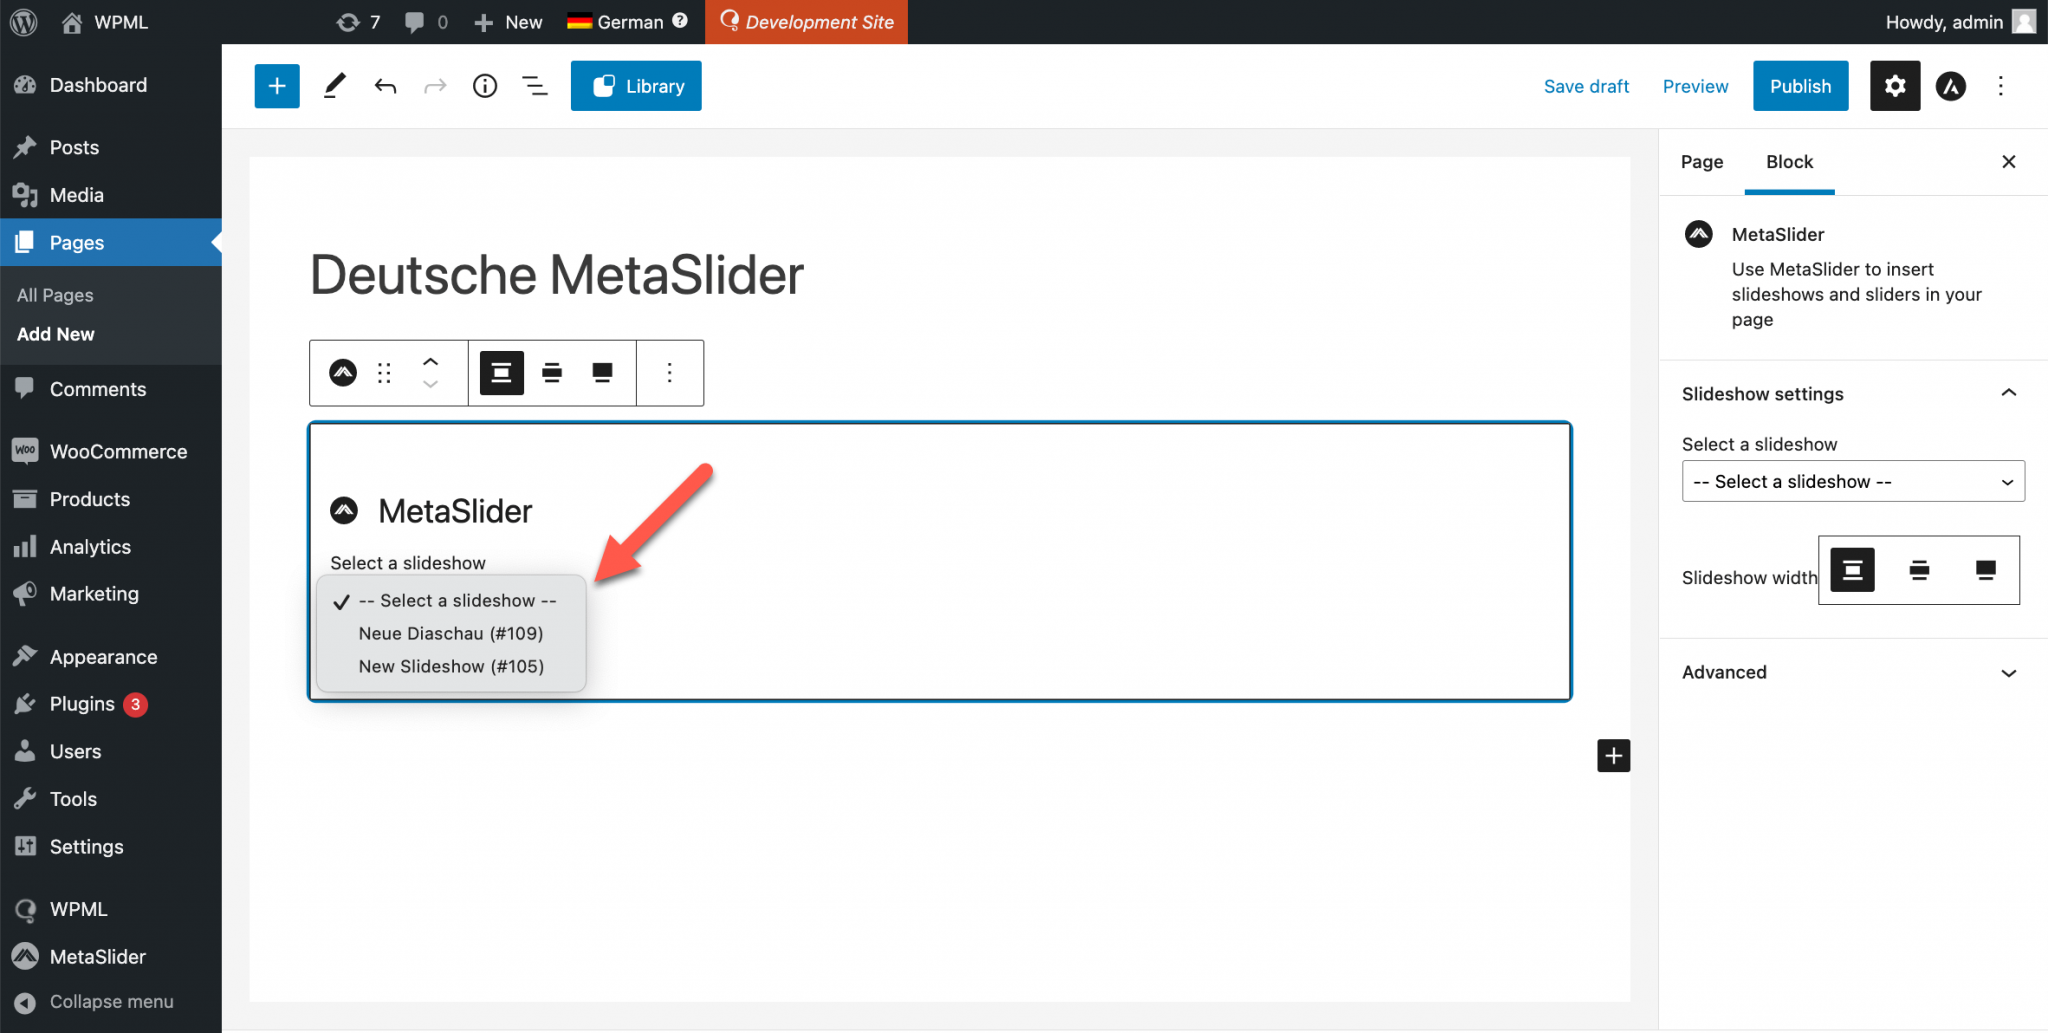Click the WordPress logo in admin bar
Screen dimensions: 2048x1033
(x=24, y=22)
